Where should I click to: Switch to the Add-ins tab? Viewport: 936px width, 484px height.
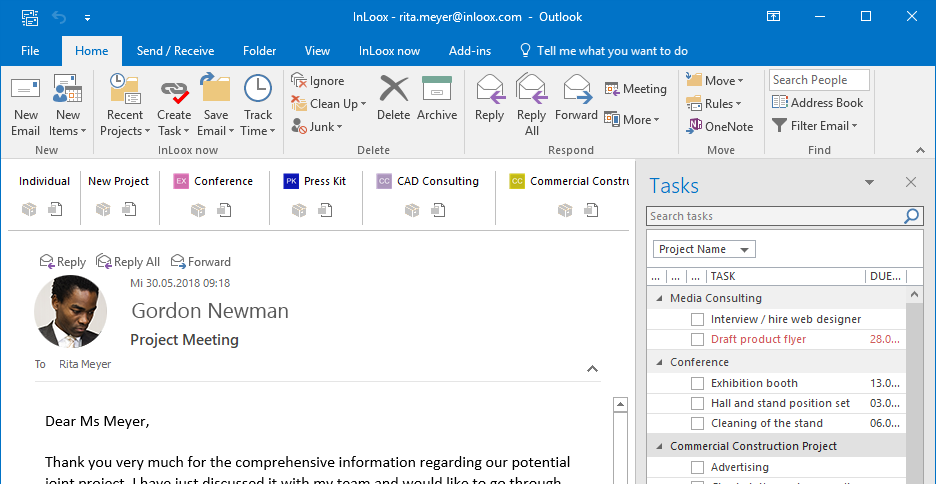tap(470, 51)
